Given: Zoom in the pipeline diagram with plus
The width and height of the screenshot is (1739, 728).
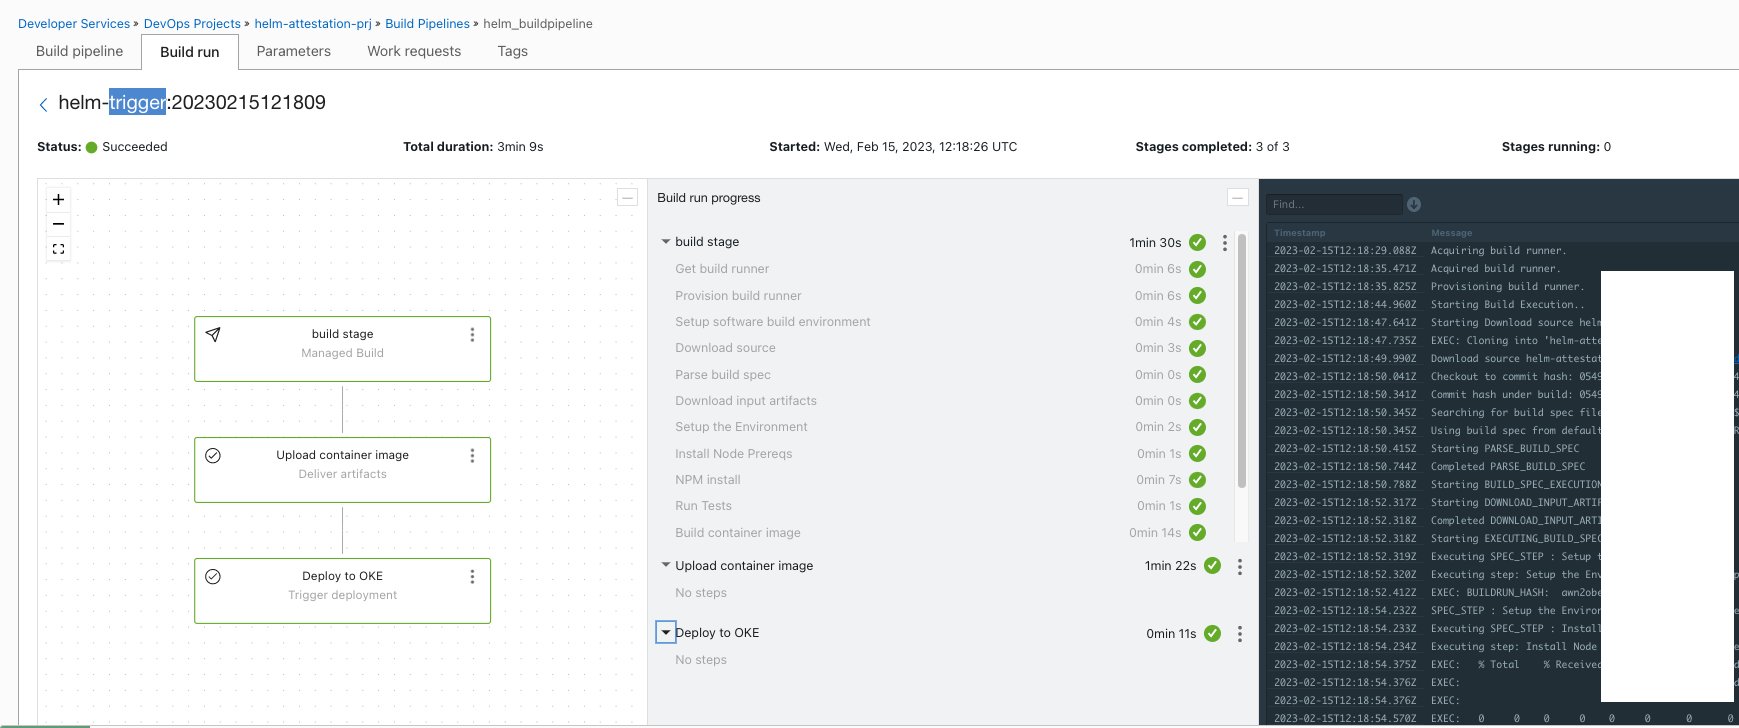Looking at the screenshot, I should click(x=58, y=200).
